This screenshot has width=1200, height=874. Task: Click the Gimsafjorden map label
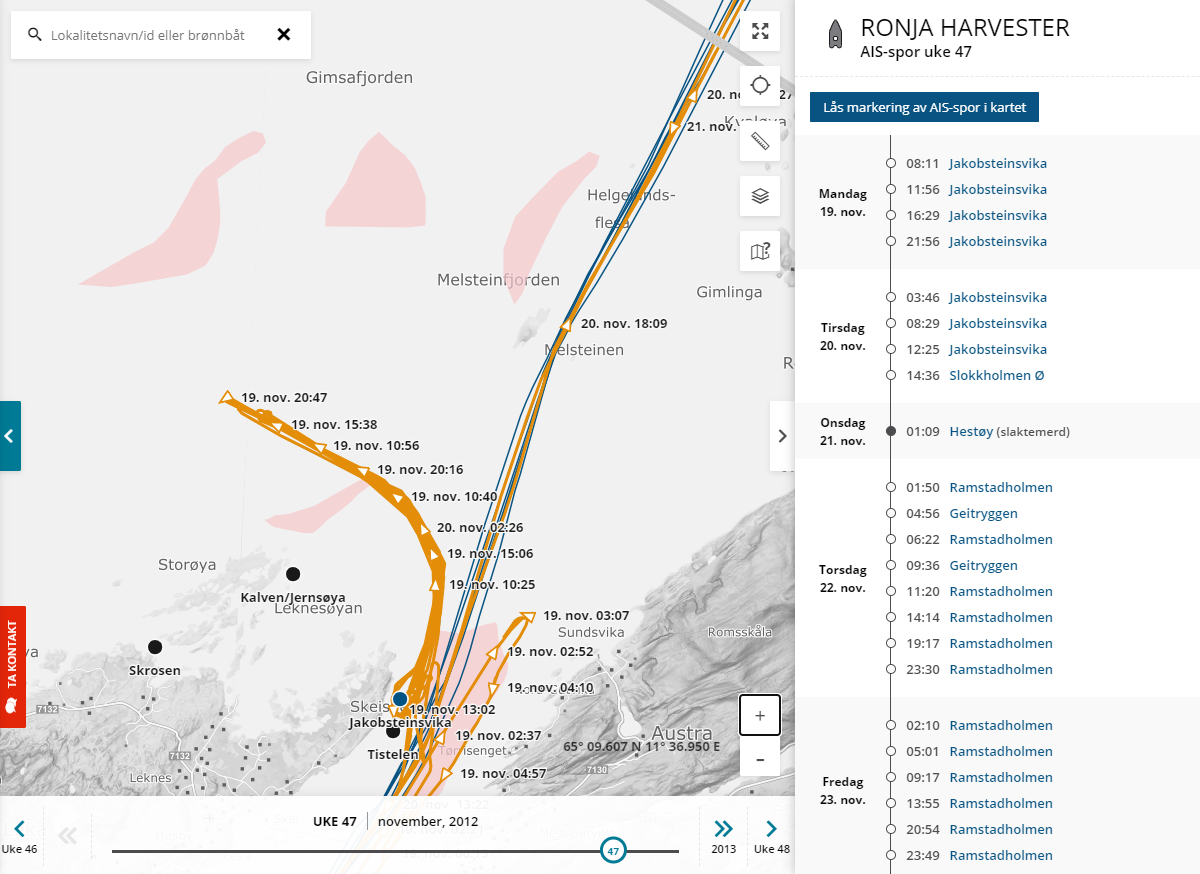pos(359,77)
